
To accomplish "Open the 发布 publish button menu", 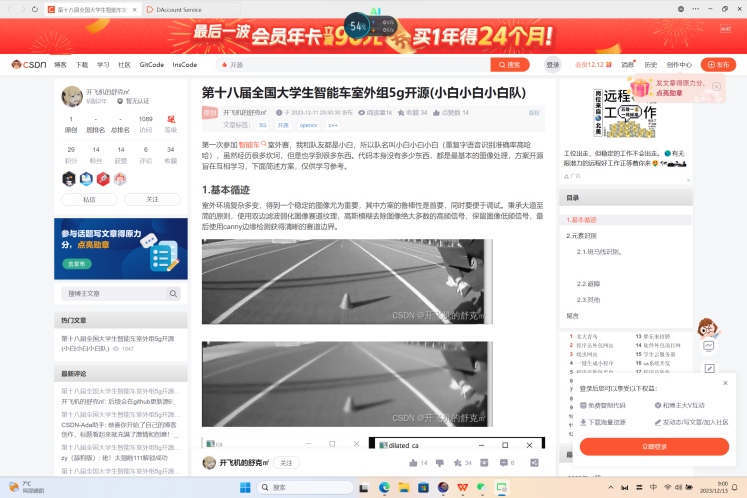I will pos(718,64).
